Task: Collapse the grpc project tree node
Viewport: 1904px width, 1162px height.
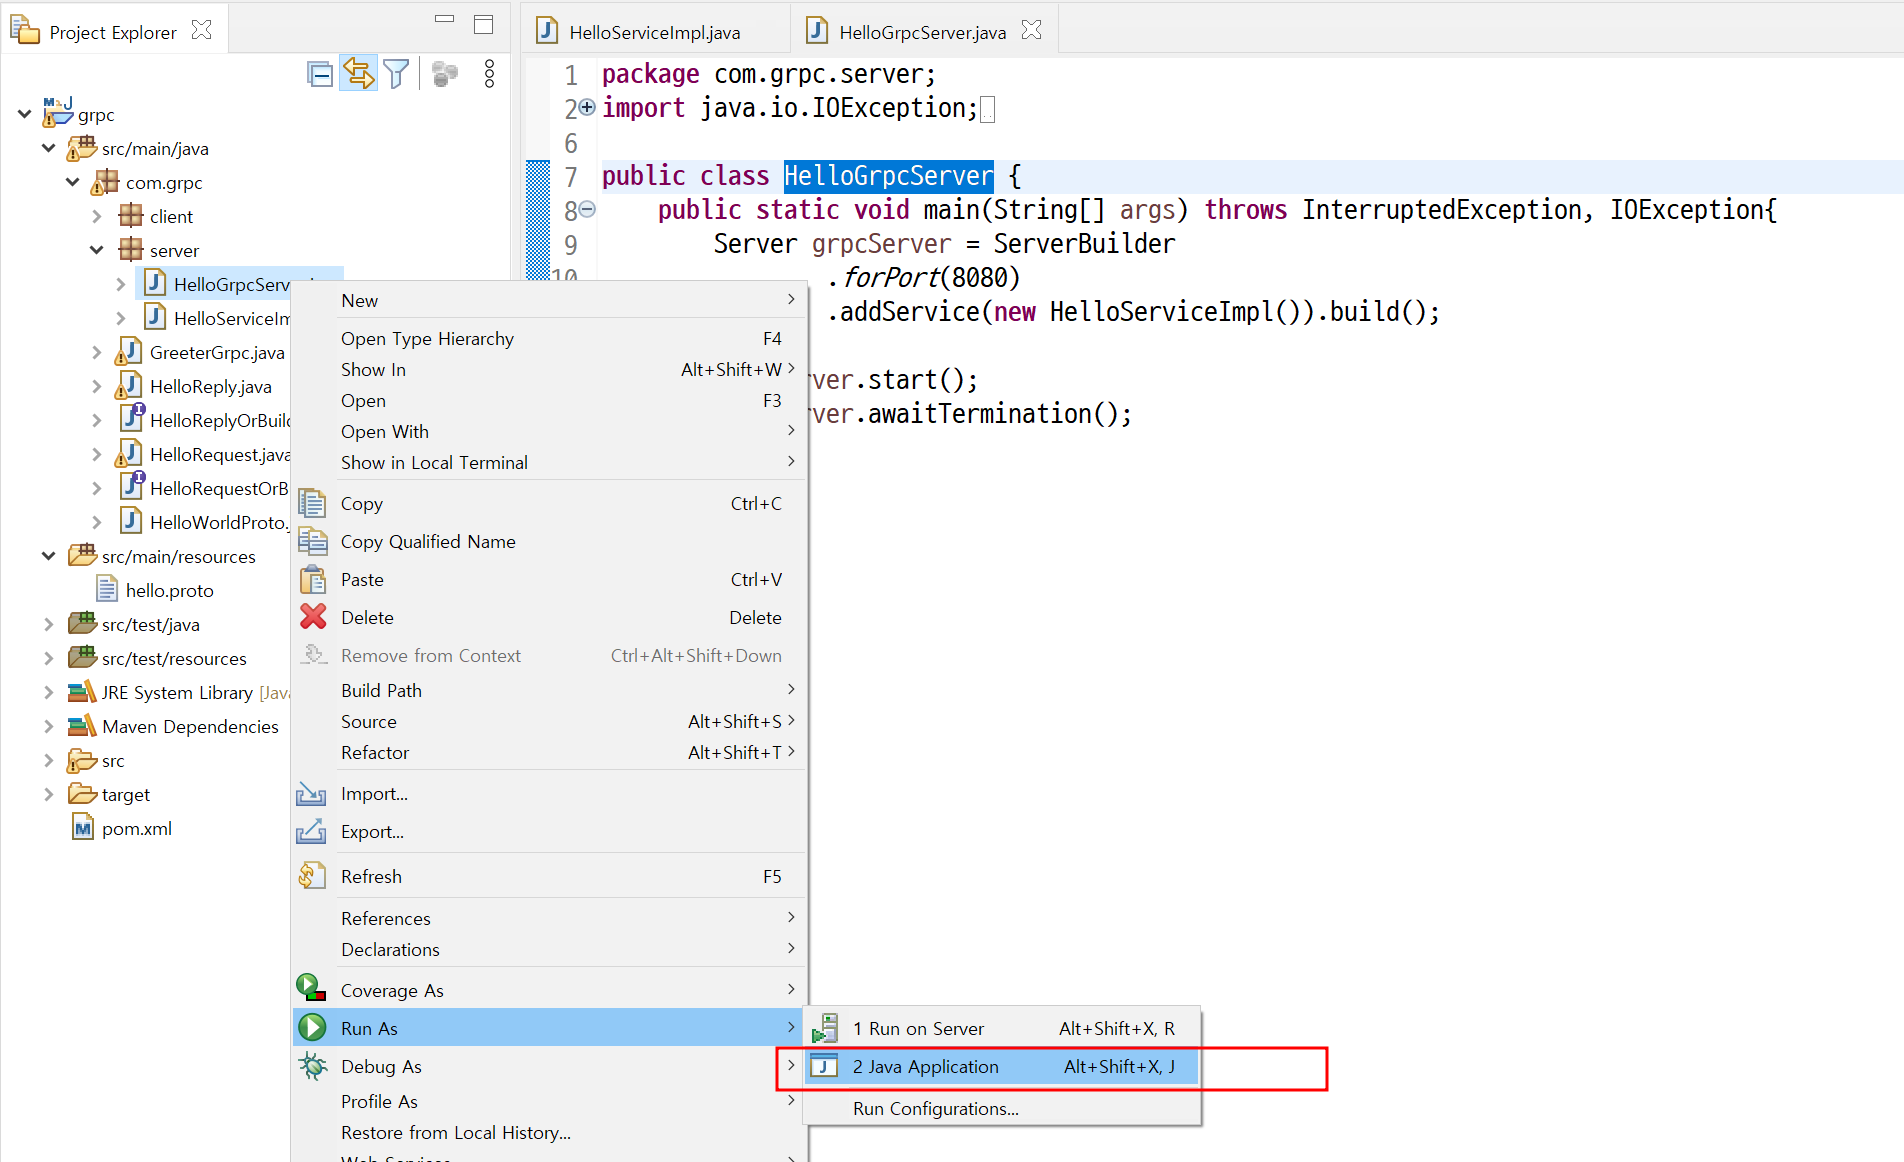Action: 24,115
